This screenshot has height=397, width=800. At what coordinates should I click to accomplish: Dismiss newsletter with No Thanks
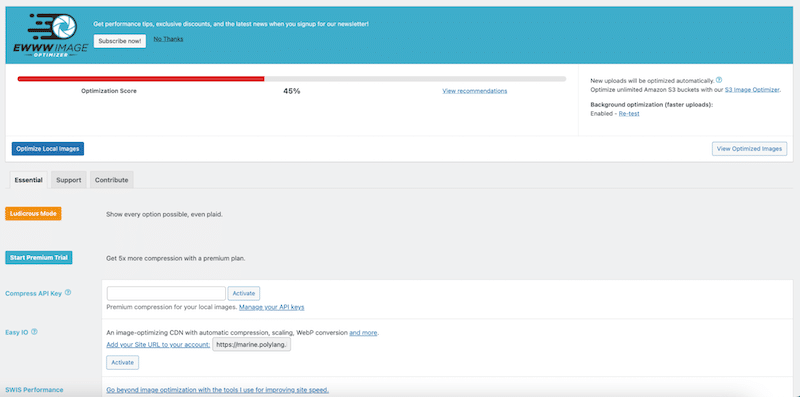168,39
